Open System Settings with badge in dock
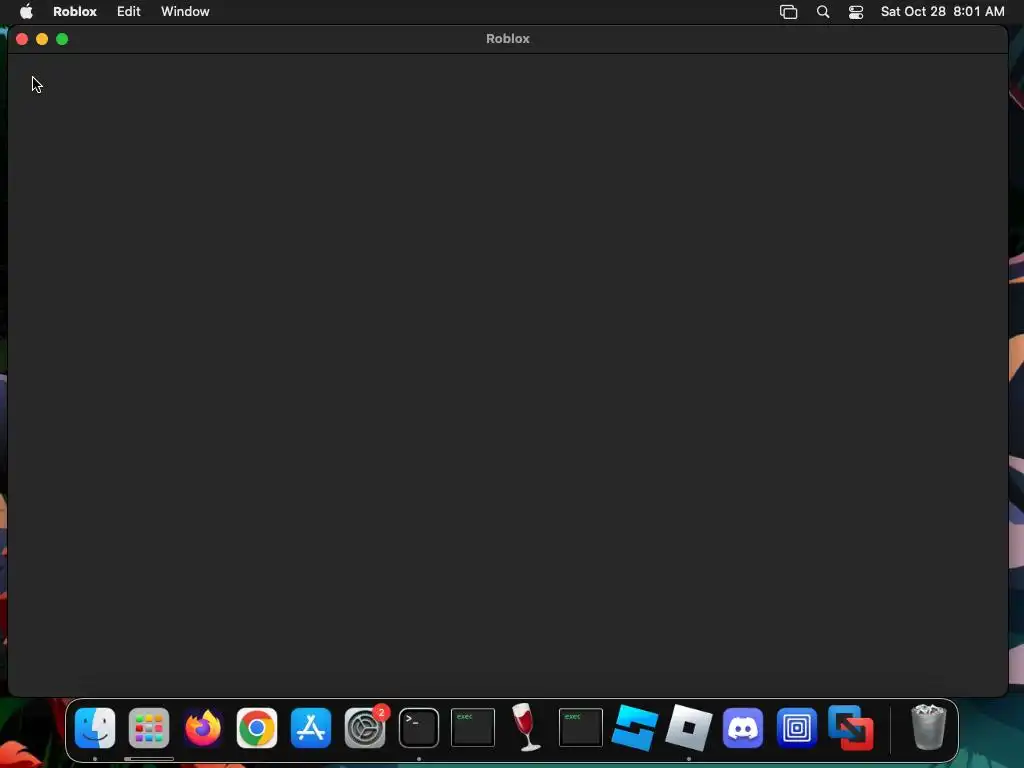The width and height of the screenshot is (1024, 768). pyautogui.click(x=365, y=728)
